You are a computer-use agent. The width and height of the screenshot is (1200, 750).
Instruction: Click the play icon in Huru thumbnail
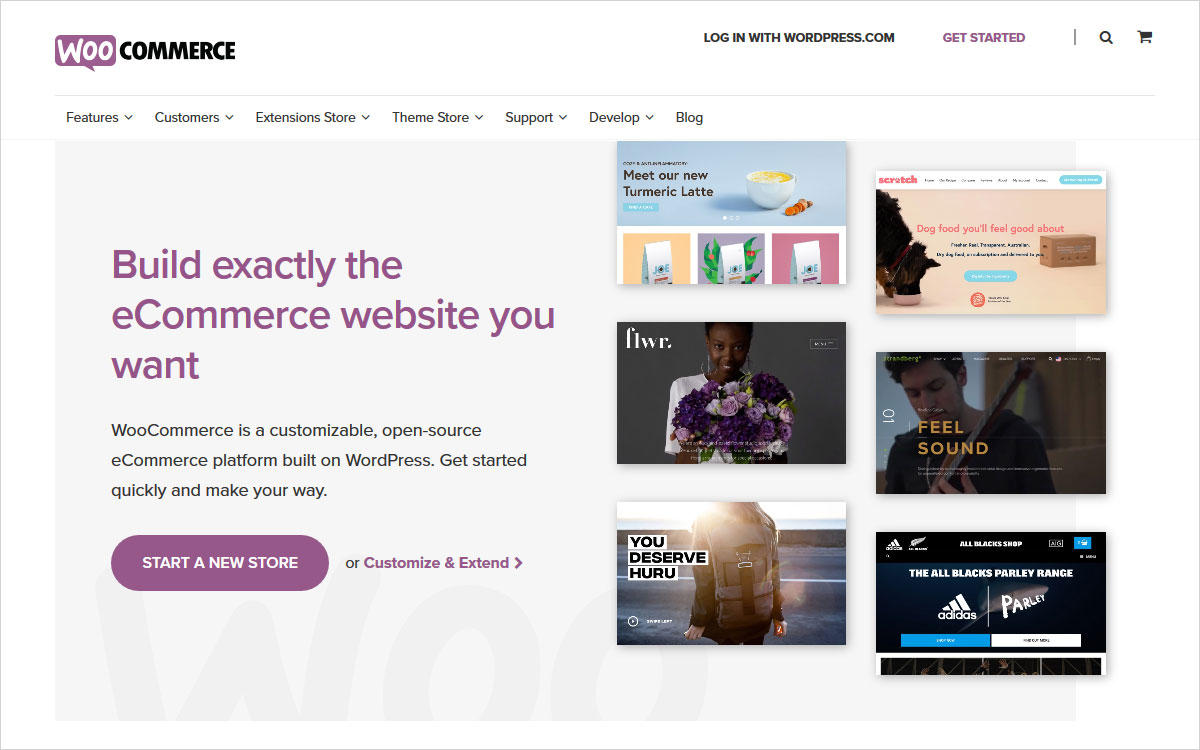[632, 621]
